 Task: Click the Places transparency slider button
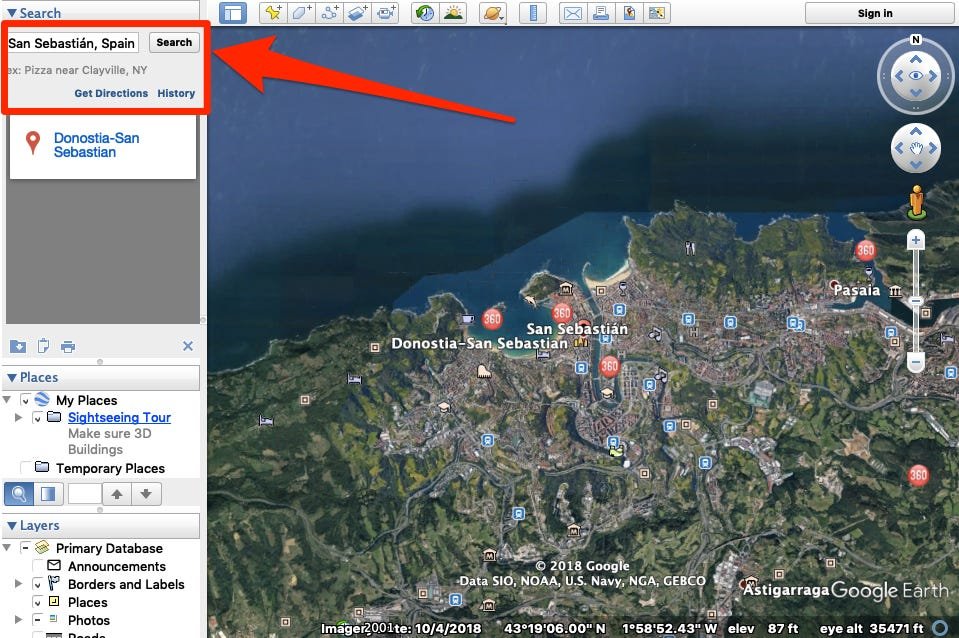[x=48, y=494]
